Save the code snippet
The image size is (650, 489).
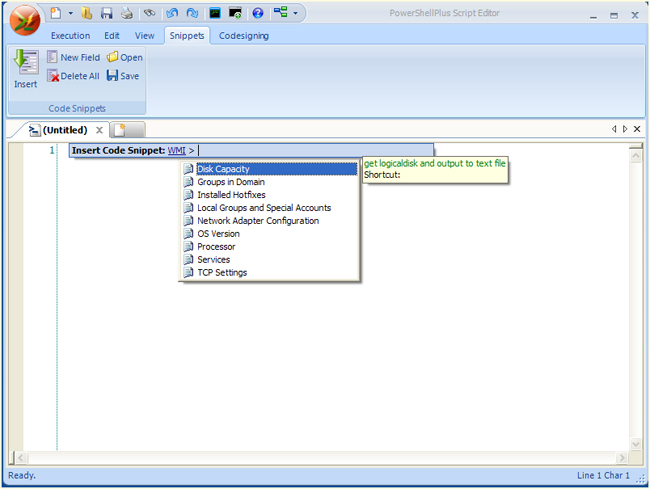click(123, 76)
